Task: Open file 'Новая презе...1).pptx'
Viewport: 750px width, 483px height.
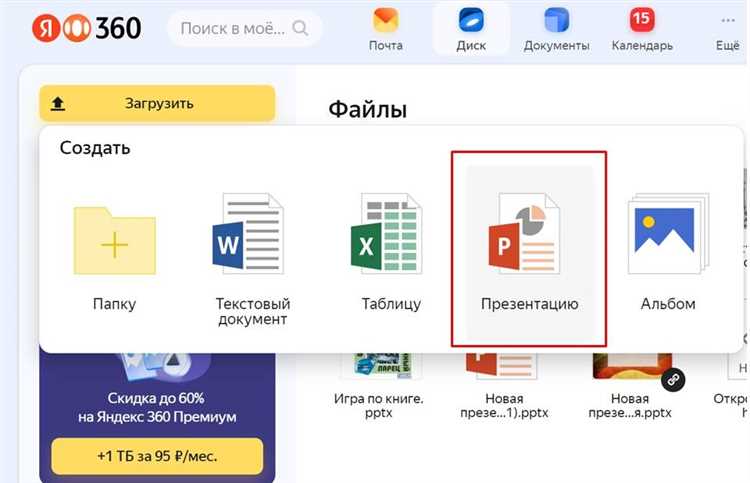Action: coord(504,387)
